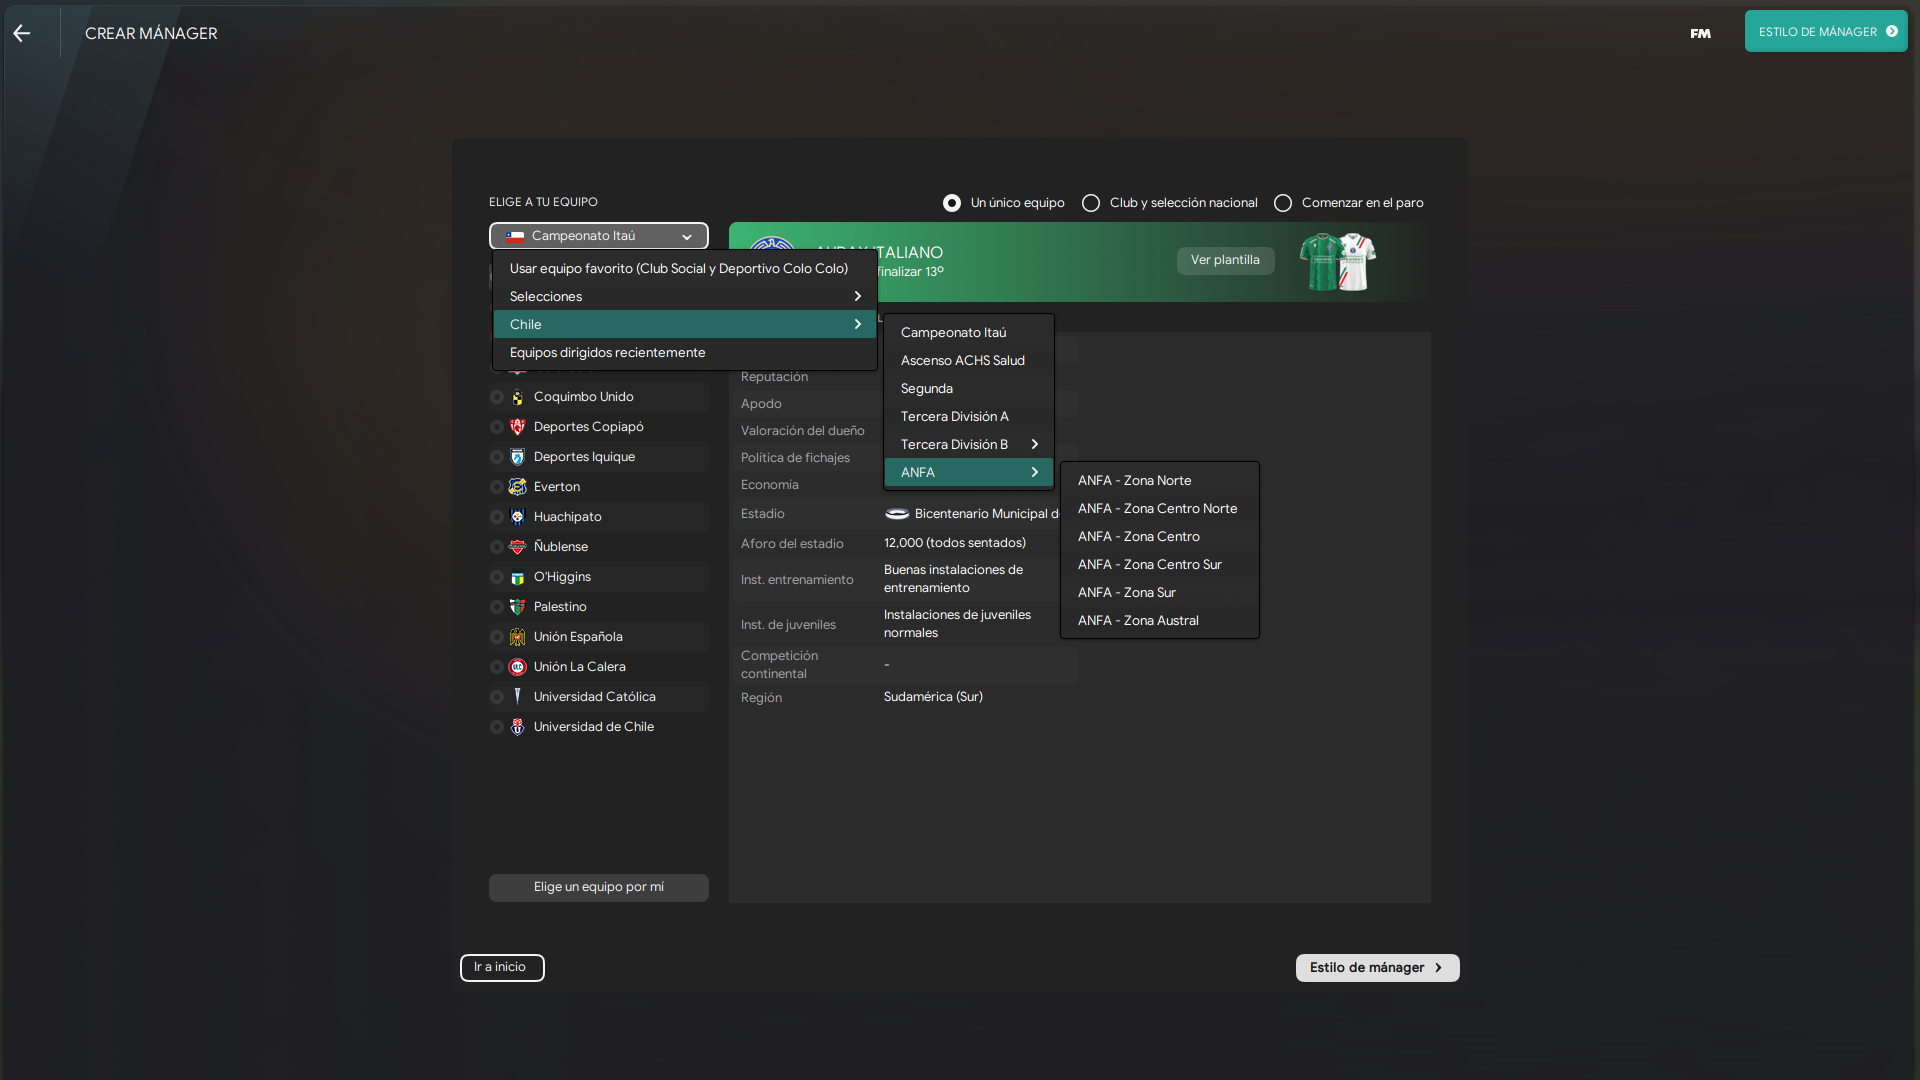The image size is (1920, 1080).
Task: Click the O'Higgins club badge
Action: coord(517,577)
